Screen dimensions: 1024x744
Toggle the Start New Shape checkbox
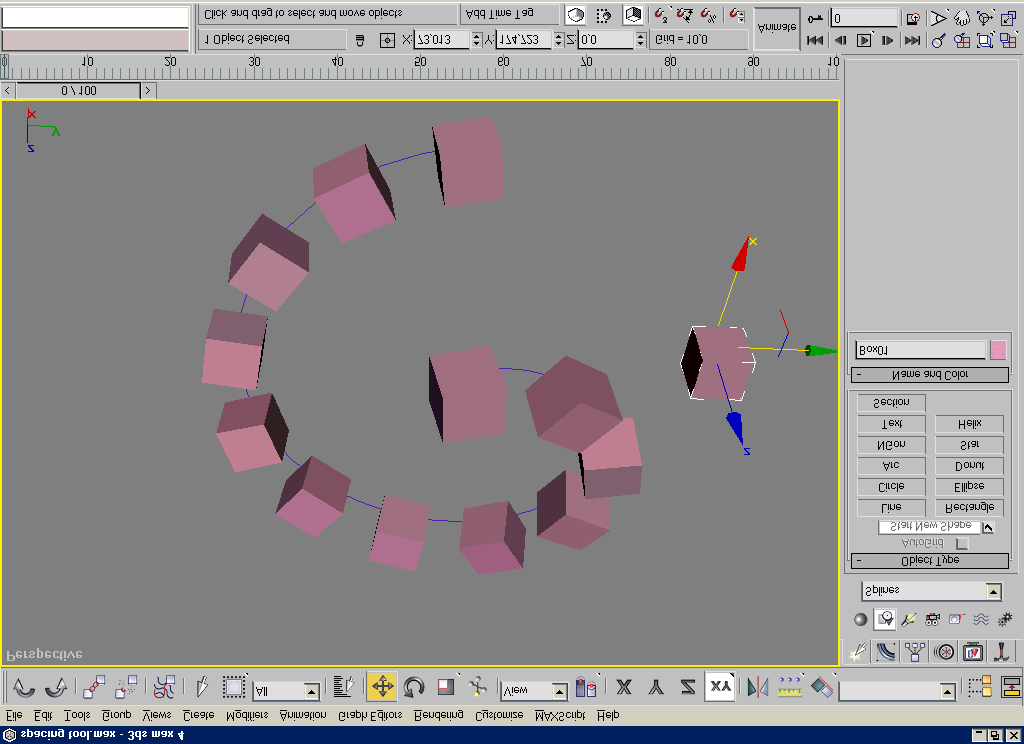click(988, 528)
